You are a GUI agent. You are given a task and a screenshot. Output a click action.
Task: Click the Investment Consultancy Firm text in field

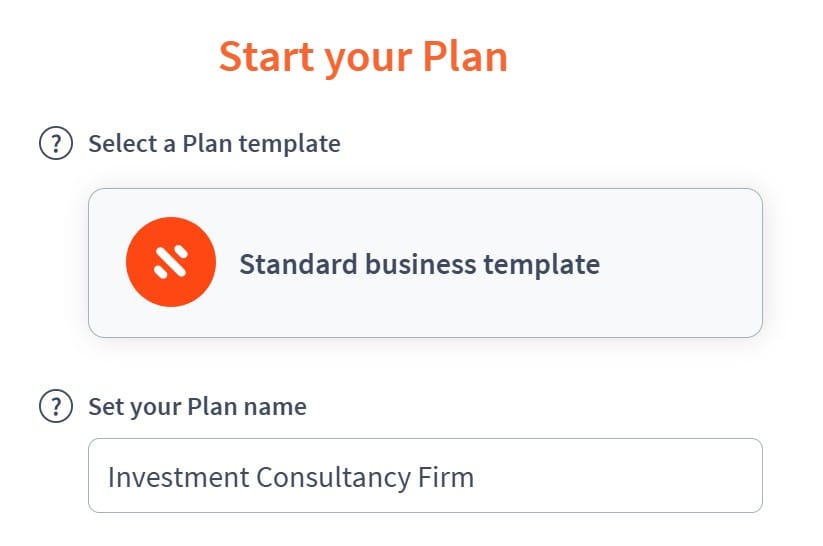click(x=291, y=477)
